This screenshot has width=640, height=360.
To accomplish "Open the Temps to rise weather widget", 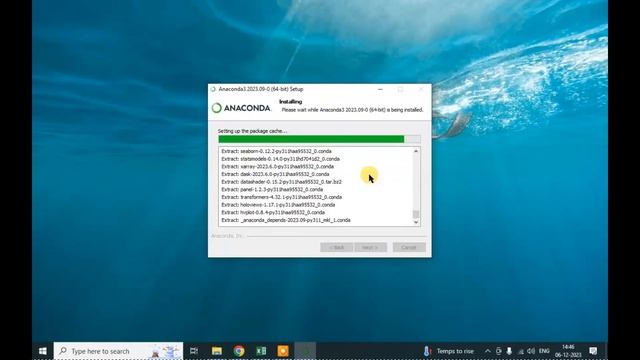I will click(448, 351).
